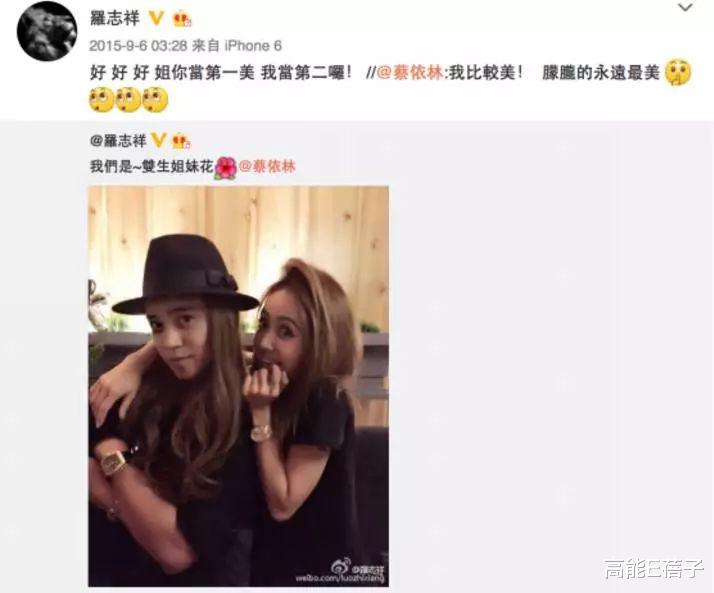Screen dimensions: 714x593
Task: Click the last emoji on second text line
Action: [x=155, y=100]
